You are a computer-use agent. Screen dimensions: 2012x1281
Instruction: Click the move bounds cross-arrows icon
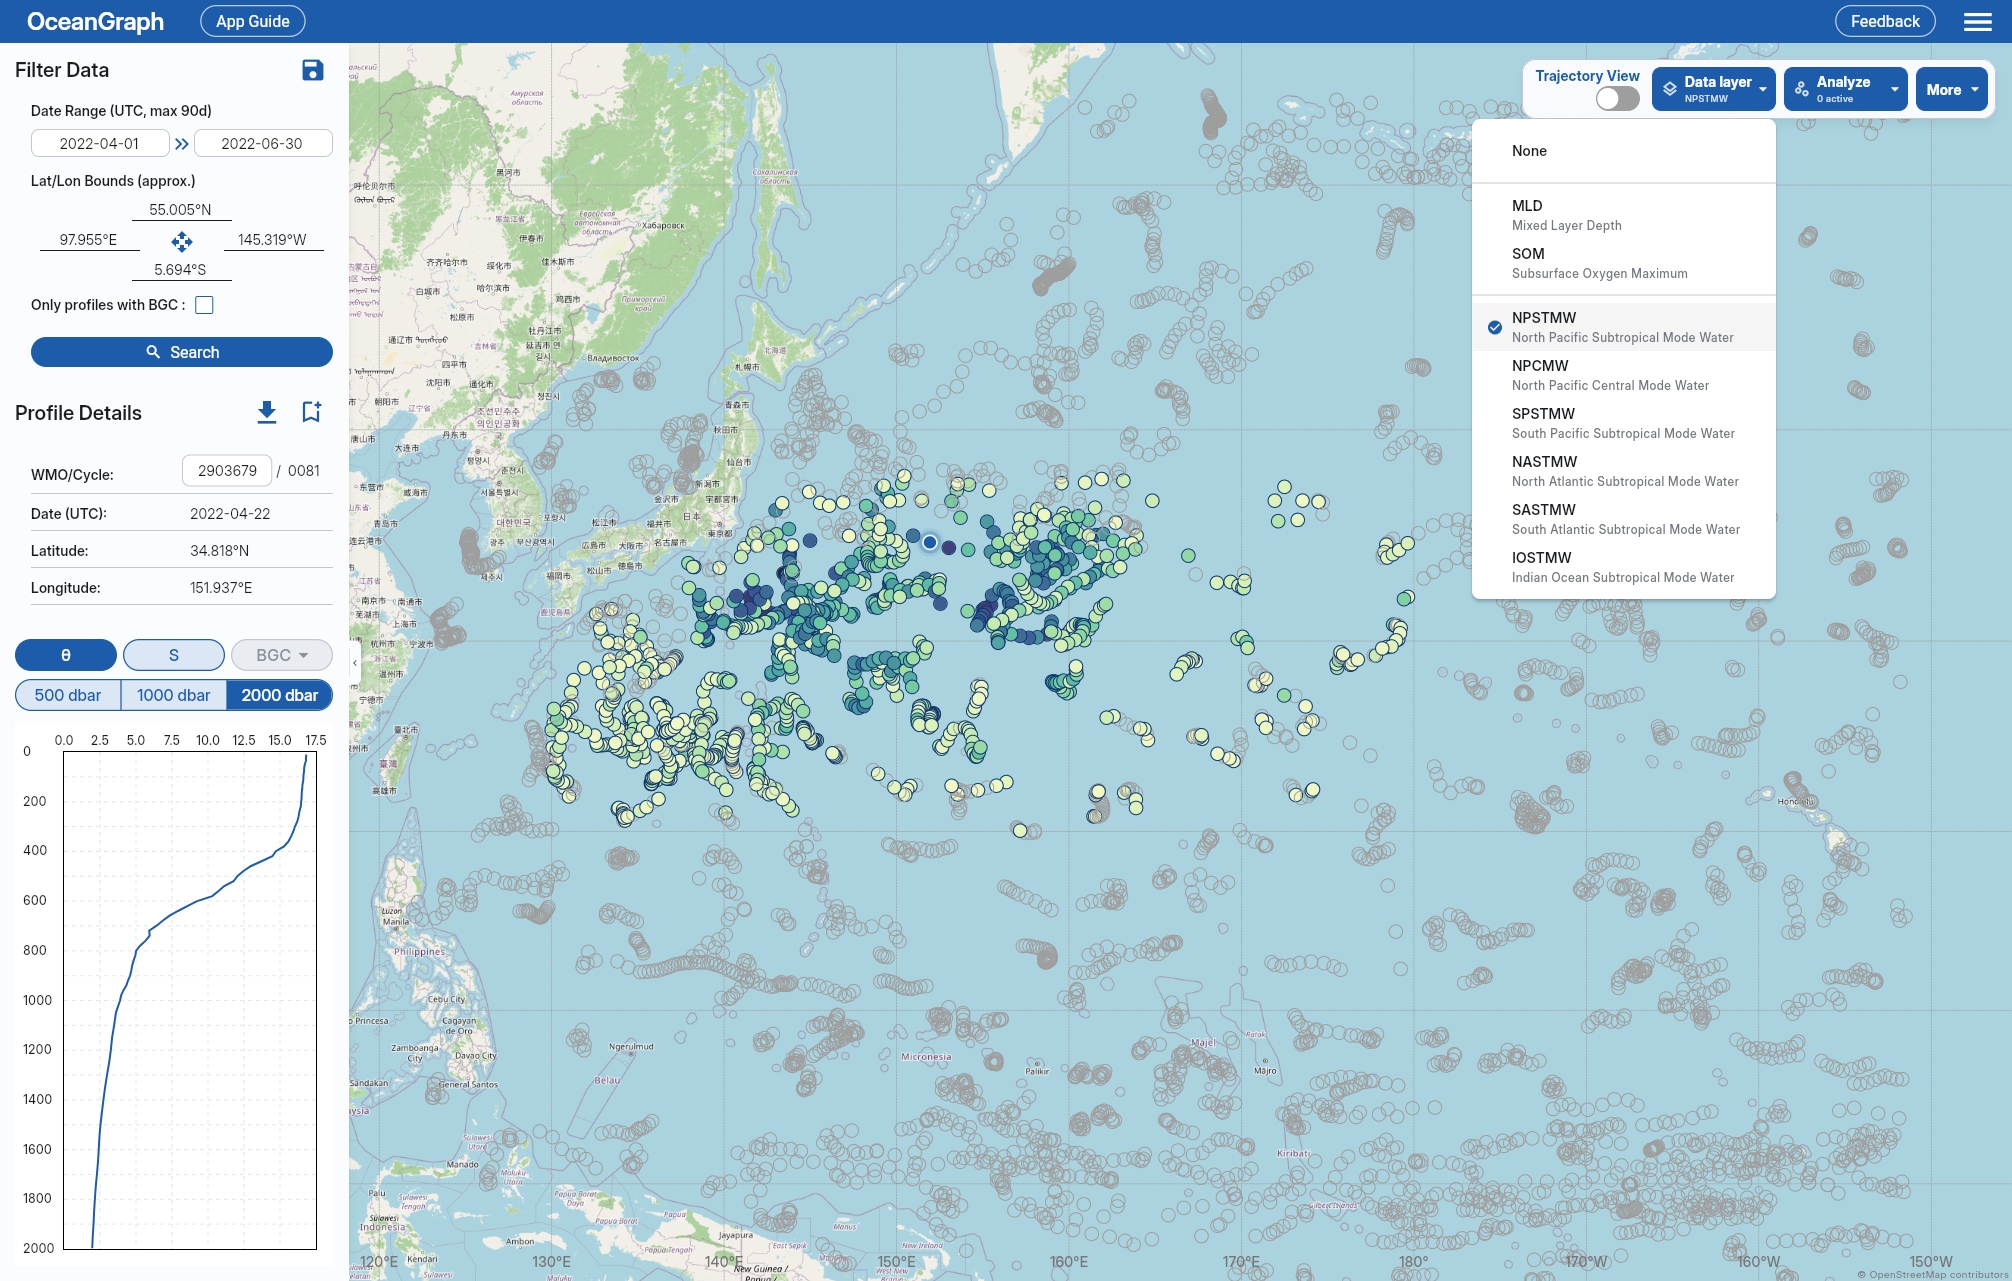click(182, 241)
